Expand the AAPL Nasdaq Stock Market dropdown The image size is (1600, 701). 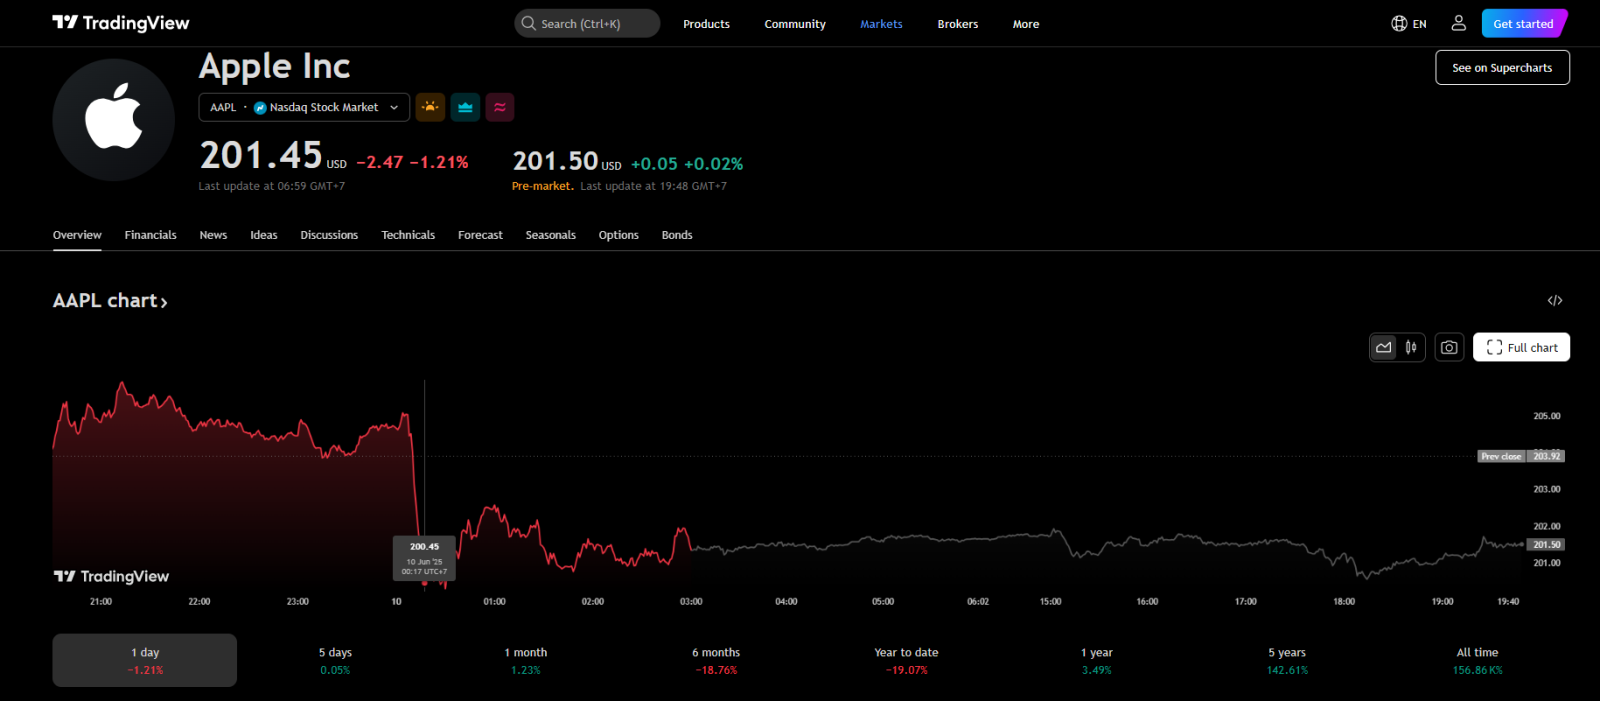[304, 107]
